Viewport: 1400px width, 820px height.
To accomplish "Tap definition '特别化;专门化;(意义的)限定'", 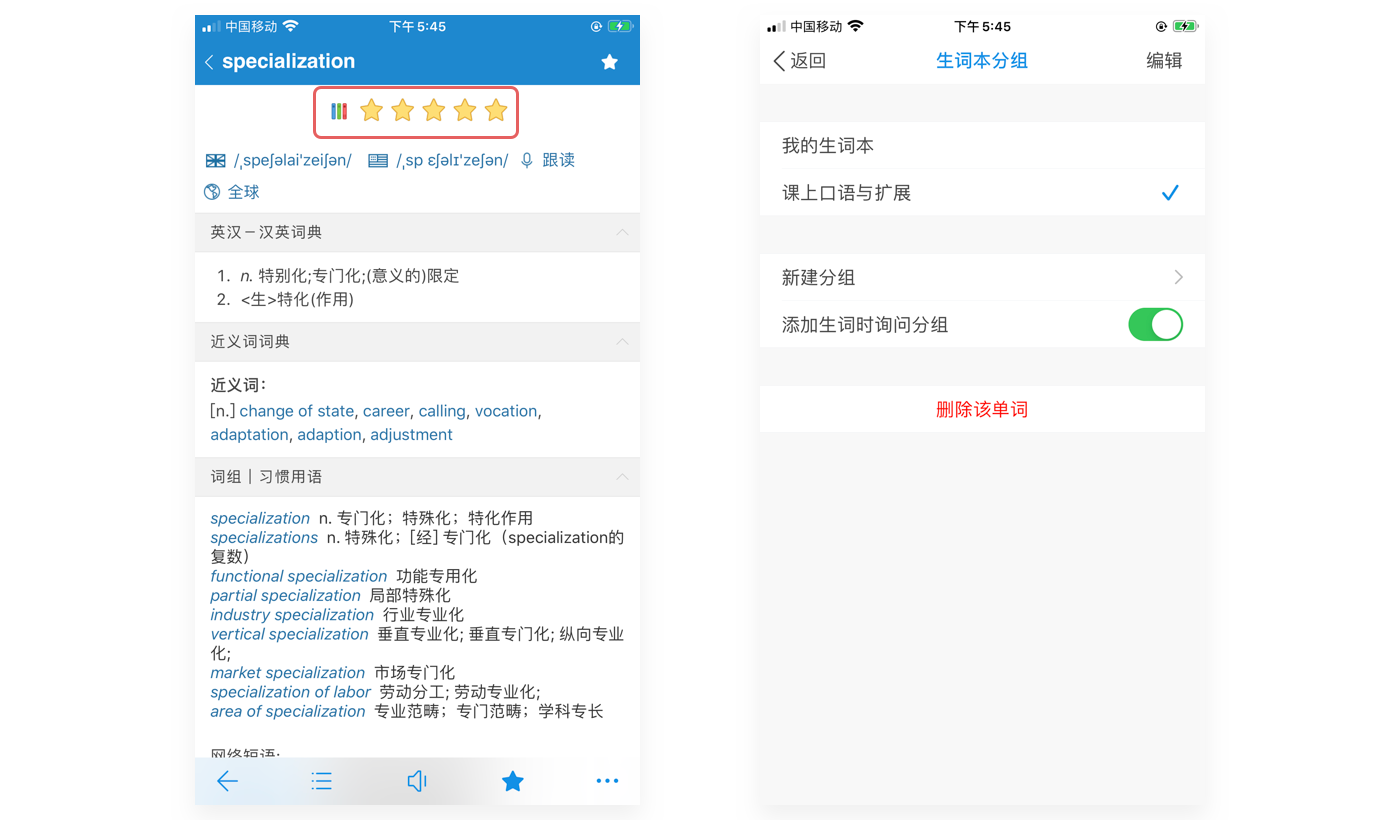I will (x=358, y=276).
